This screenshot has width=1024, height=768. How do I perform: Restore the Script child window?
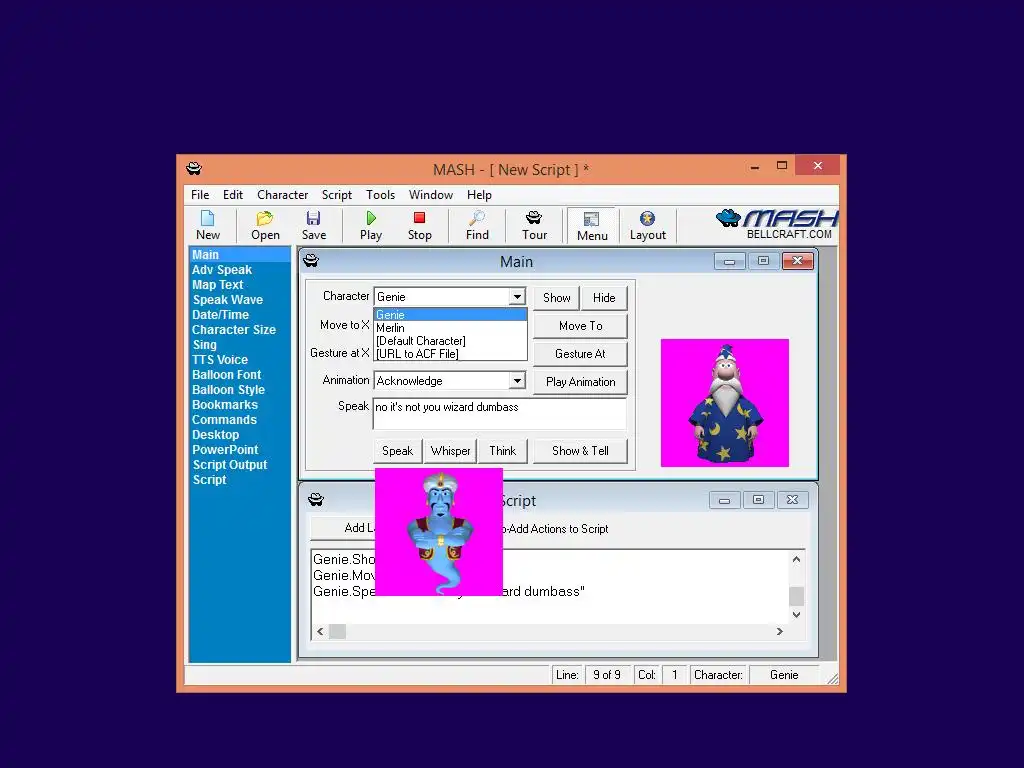(758, 500)
